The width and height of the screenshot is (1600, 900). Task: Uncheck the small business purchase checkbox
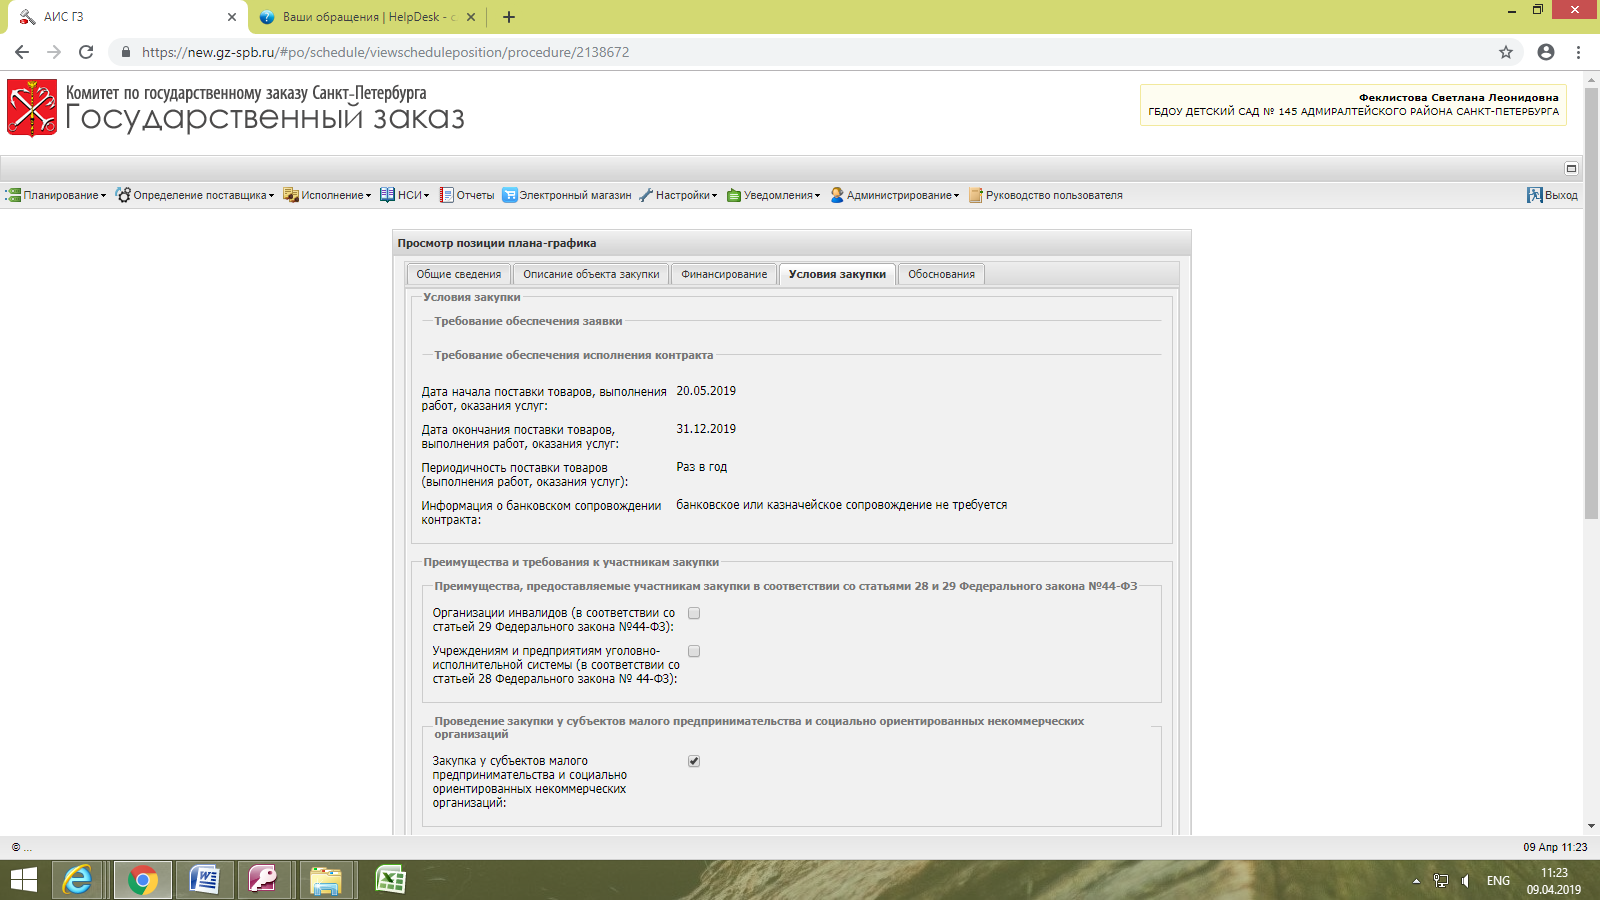694,761
